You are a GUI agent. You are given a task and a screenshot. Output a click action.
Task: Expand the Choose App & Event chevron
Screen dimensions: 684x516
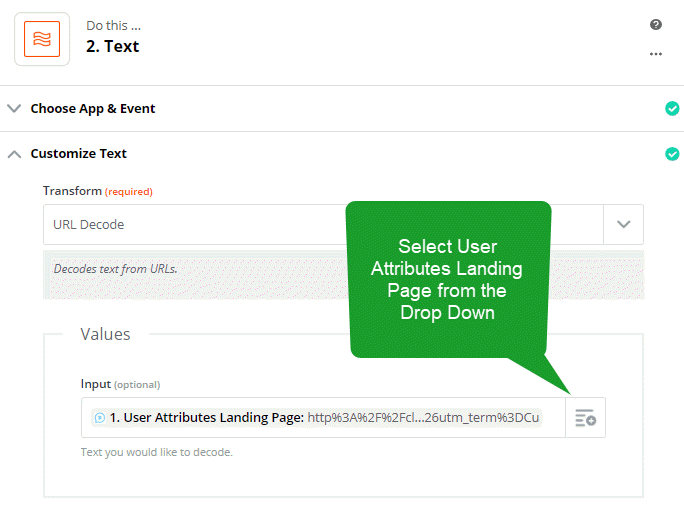point(14,108)
